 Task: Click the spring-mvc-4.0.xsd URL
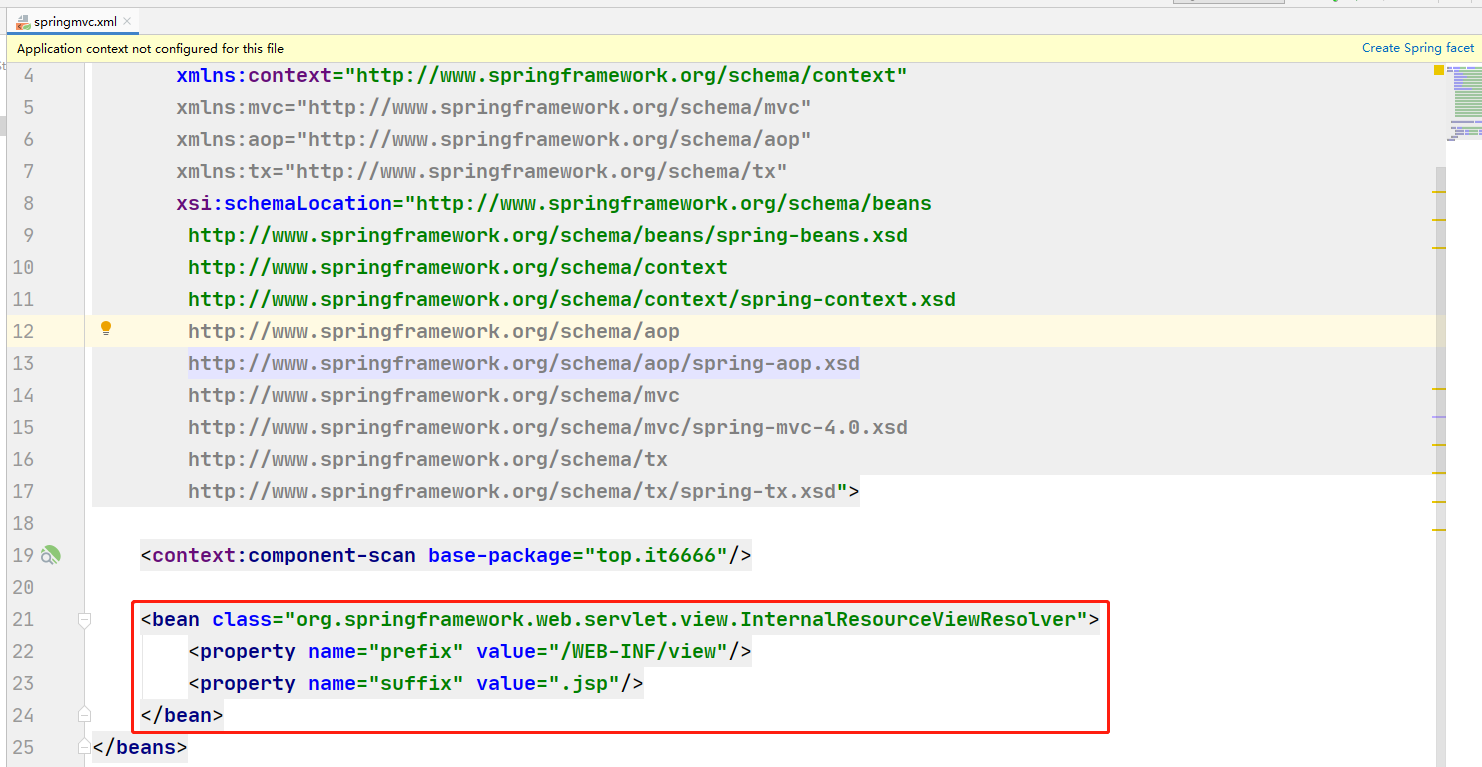(548, 427)
